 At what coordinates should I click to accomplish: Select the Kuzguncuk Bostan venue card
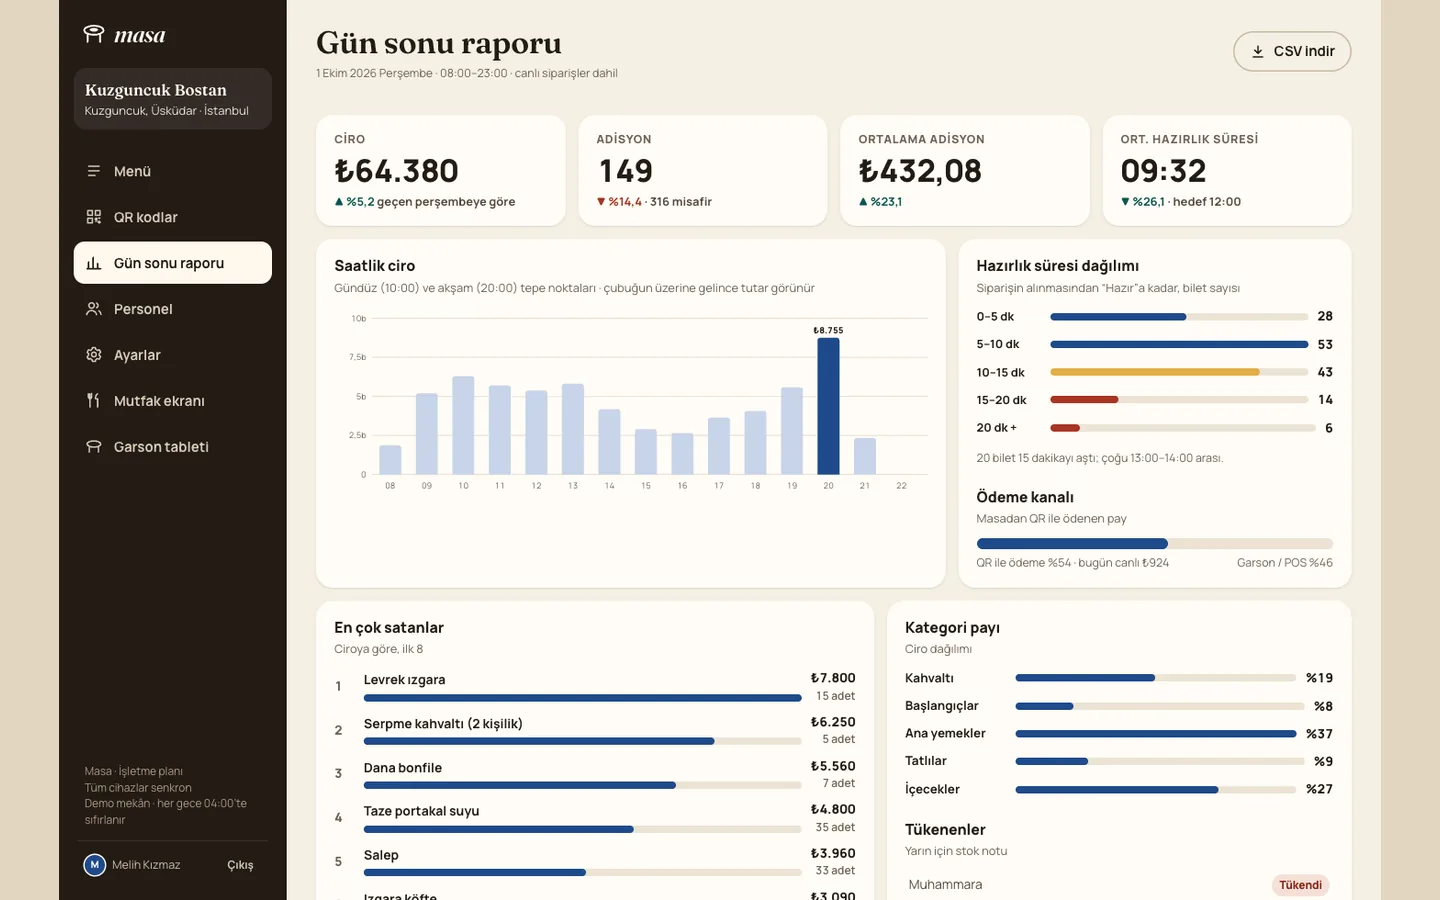pyautogui.click(x=173, y=99)
